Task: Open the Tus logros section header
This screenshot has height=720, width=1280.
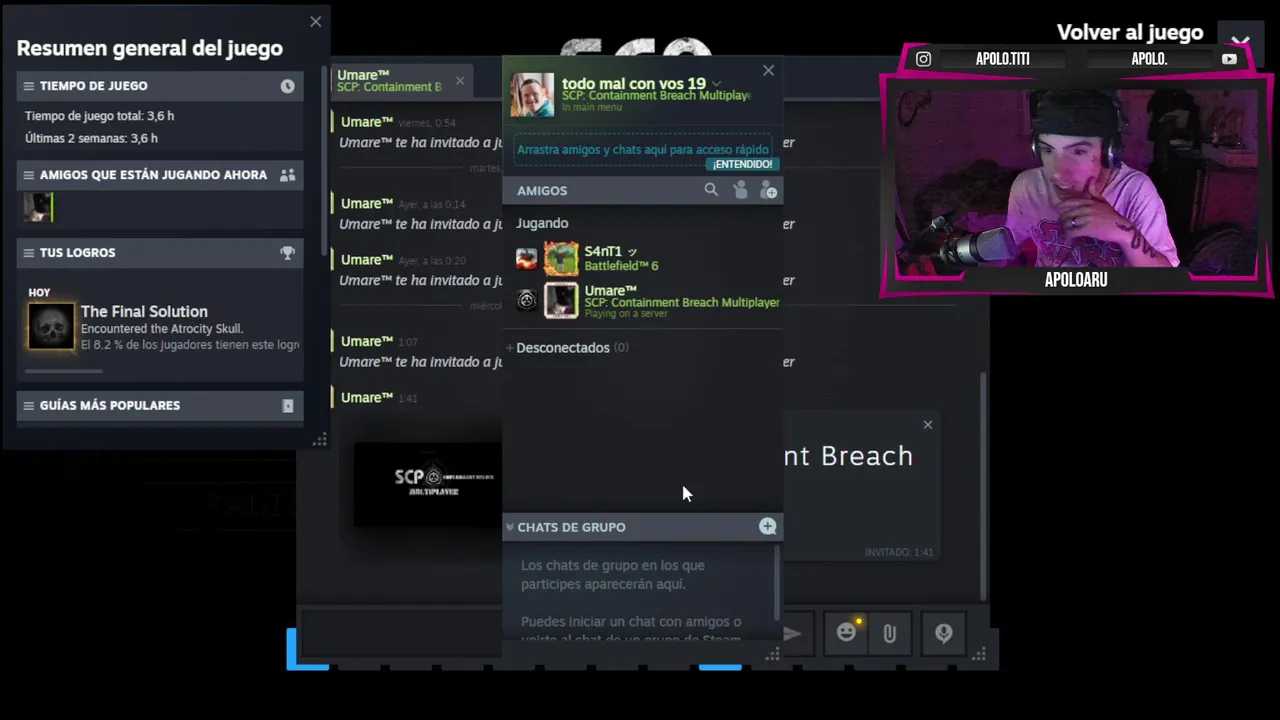Action: click(160, 253)
